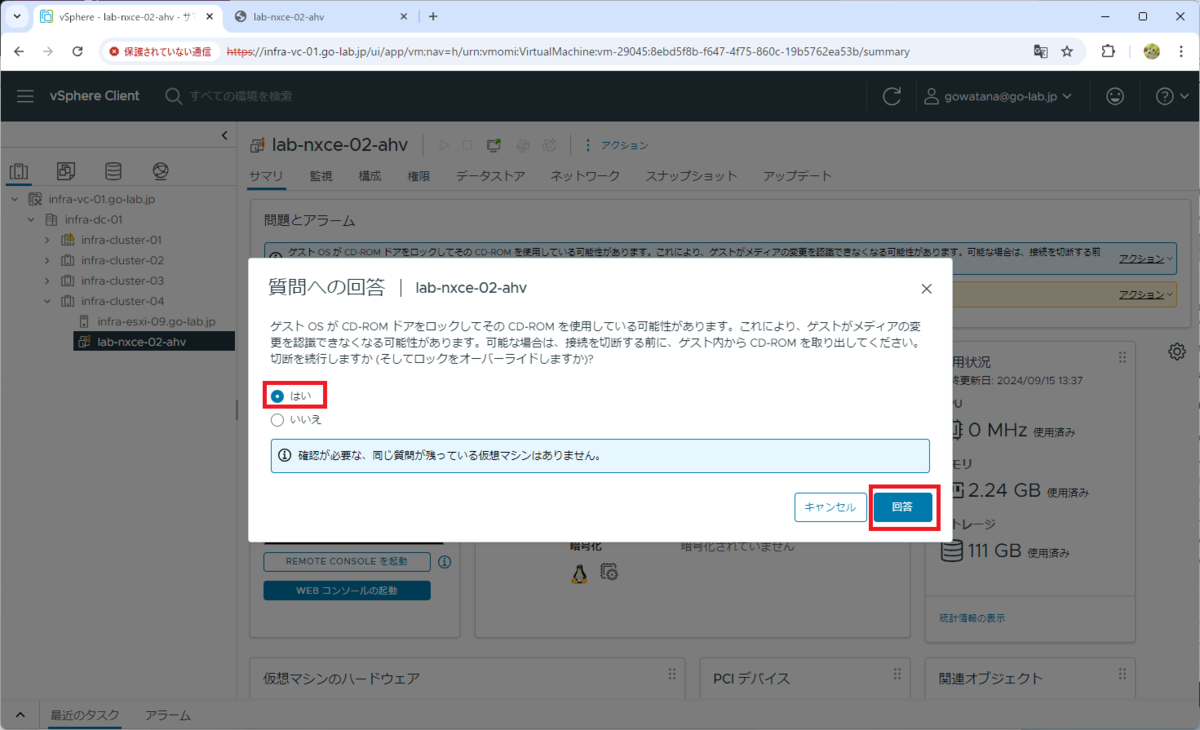Screen dimensions: 1200x730
Task: Click the tools settings icon beside penguin
Action: pos(609,572)
